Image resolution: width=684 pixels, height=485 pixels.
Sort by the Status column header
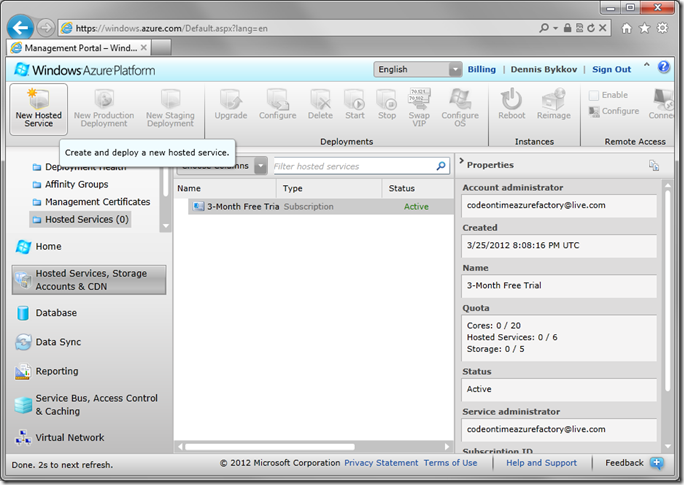coord(418,188)
